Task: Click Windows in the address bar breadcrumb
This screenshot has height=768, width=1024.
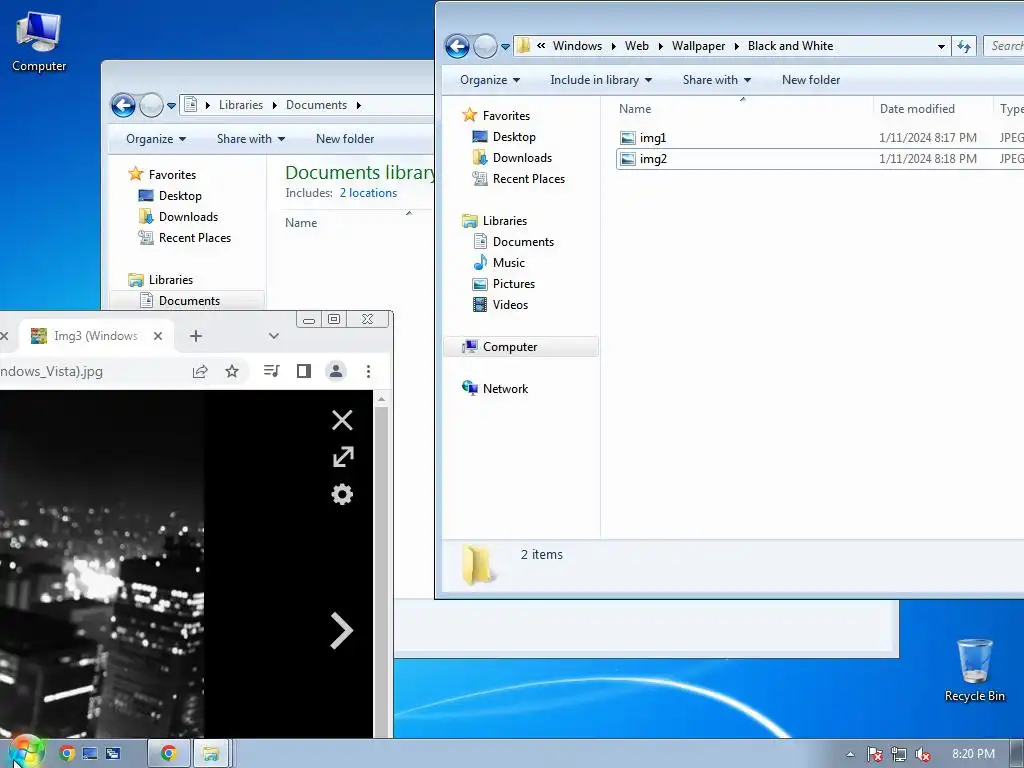Action: (x=577, y=46)
